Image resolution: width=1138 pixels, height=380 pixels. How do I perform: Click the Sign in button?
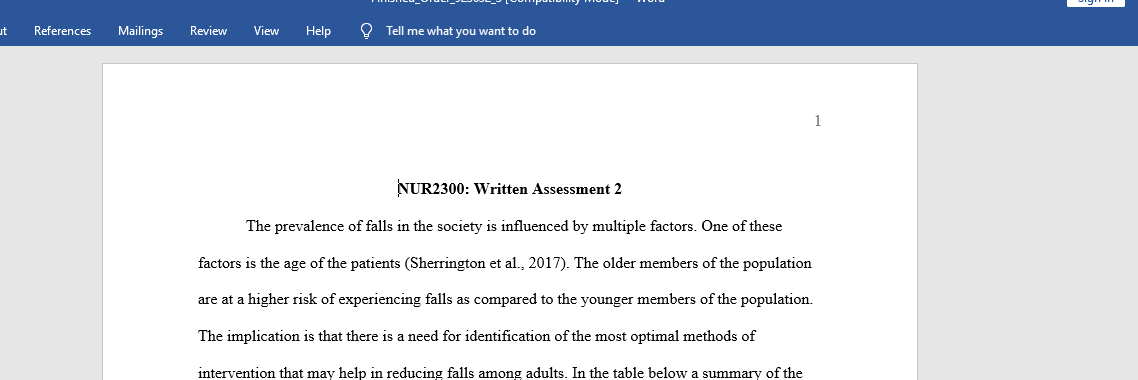coord(1095,2)
